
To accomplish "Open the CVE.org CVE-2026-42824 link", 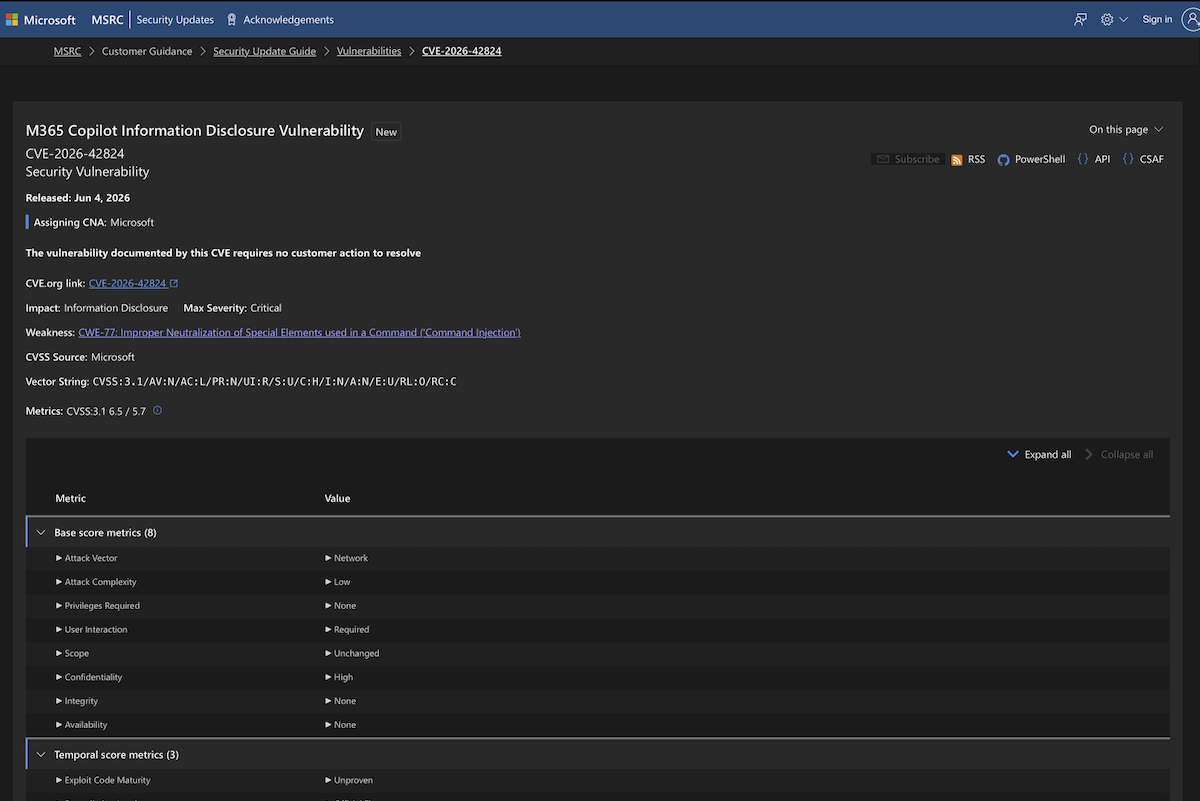I will tap(127, 283).
